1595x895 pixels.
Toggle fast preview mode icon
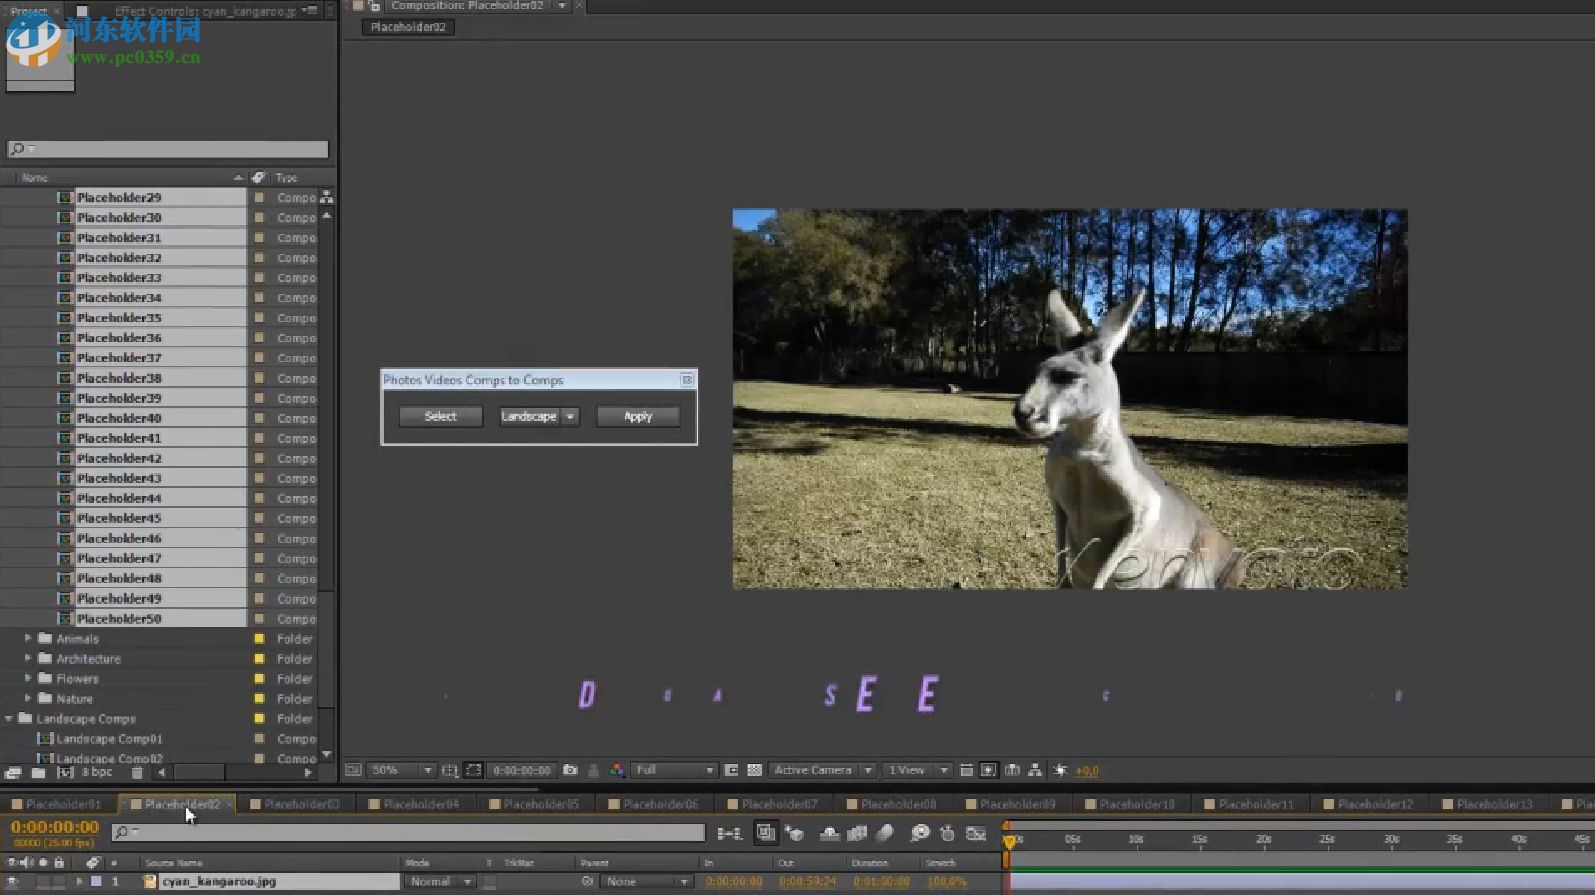[x=989, y=770]
